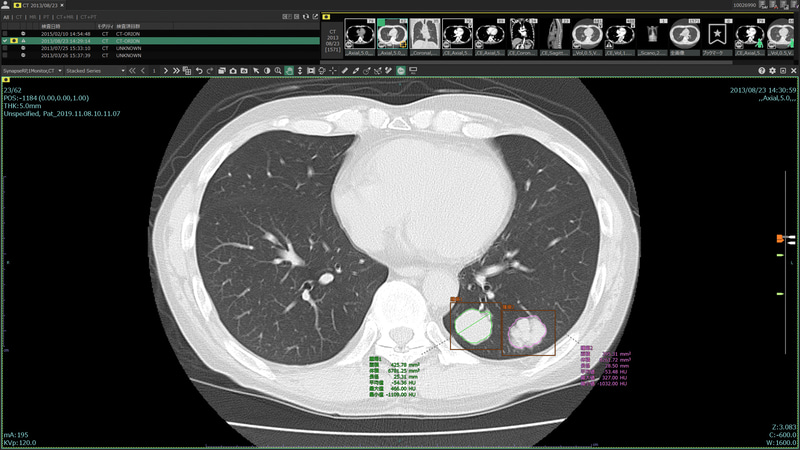Image resolution: width=800 pixels, height=450 pixels.
Task: Click the refresh icon above study list
Action: coord(306,16)
